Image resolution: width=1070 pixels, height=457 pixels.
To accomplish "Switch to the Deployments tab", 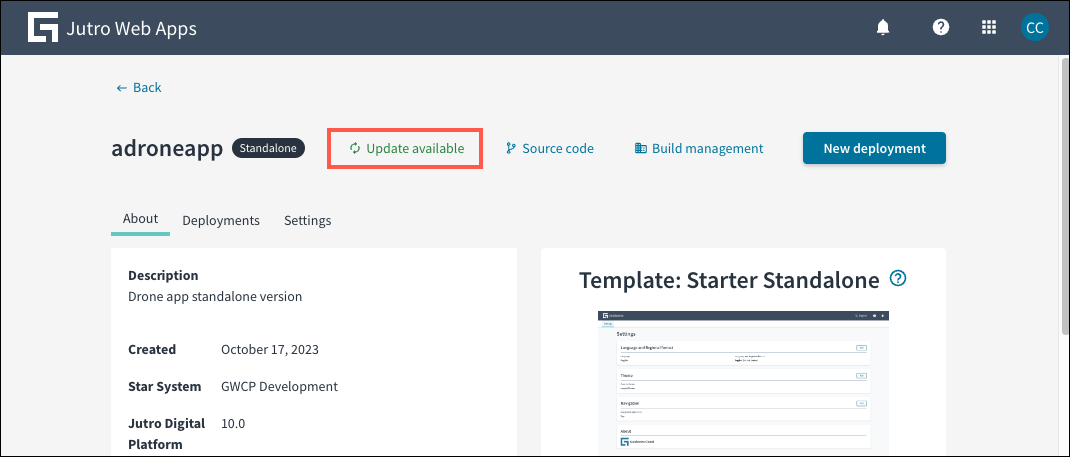I will pyautogui.click(x=221, y=220).
